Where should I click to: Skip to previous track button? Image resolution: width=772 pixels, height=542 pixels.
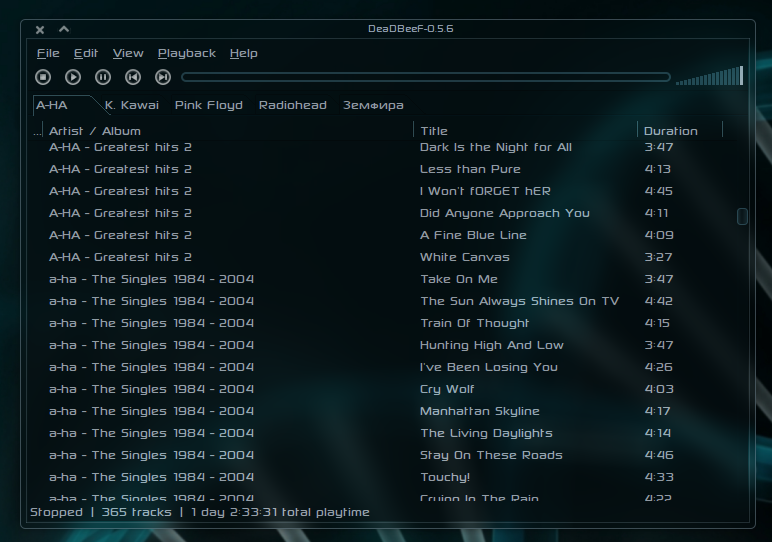(133, 77)
